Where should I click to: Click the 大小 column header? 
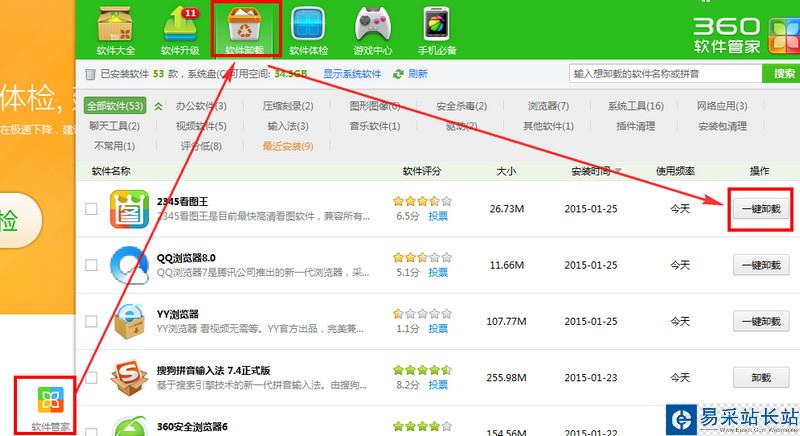[506, 171]
